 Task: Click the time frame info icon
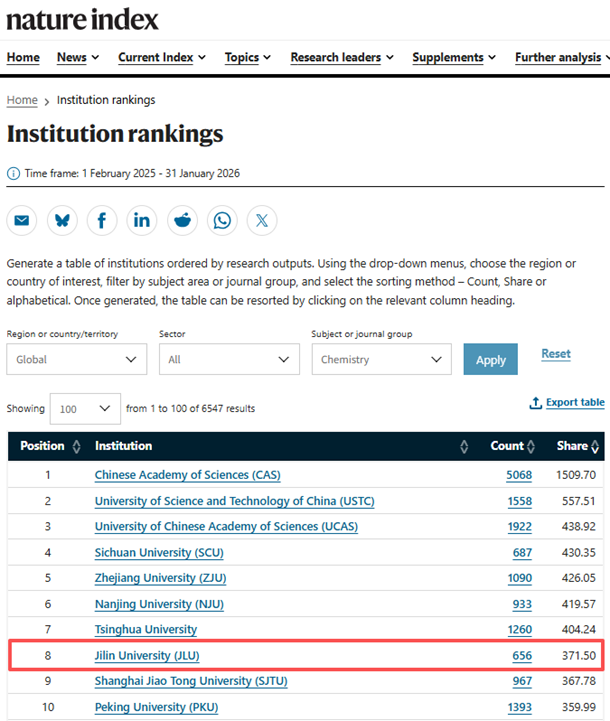pos(13,173)
